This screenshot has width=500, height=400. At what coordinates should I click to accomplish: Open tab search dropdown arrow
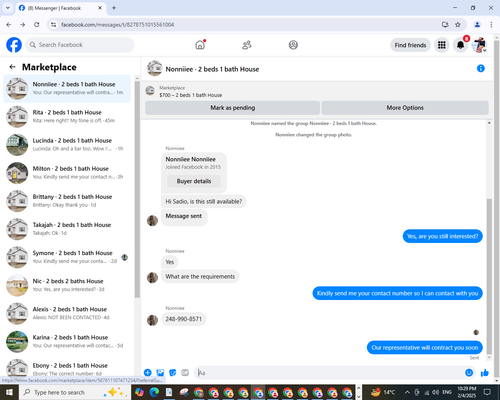click(x=8, y=8)
